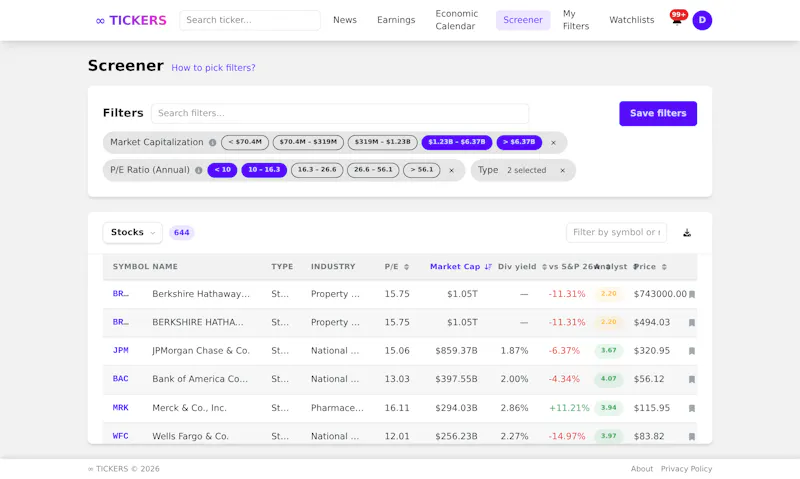Show info for P/E Ratio filter

click(x=198, y=170)
